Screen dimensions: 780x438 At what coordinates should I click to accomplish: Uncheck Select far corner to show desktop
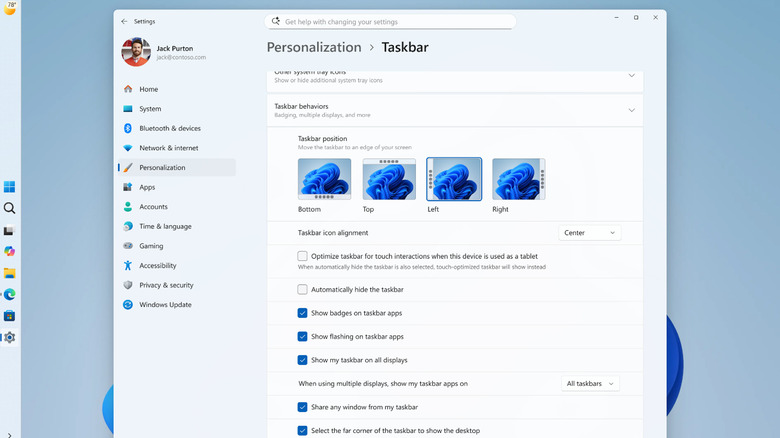[302, 431]
